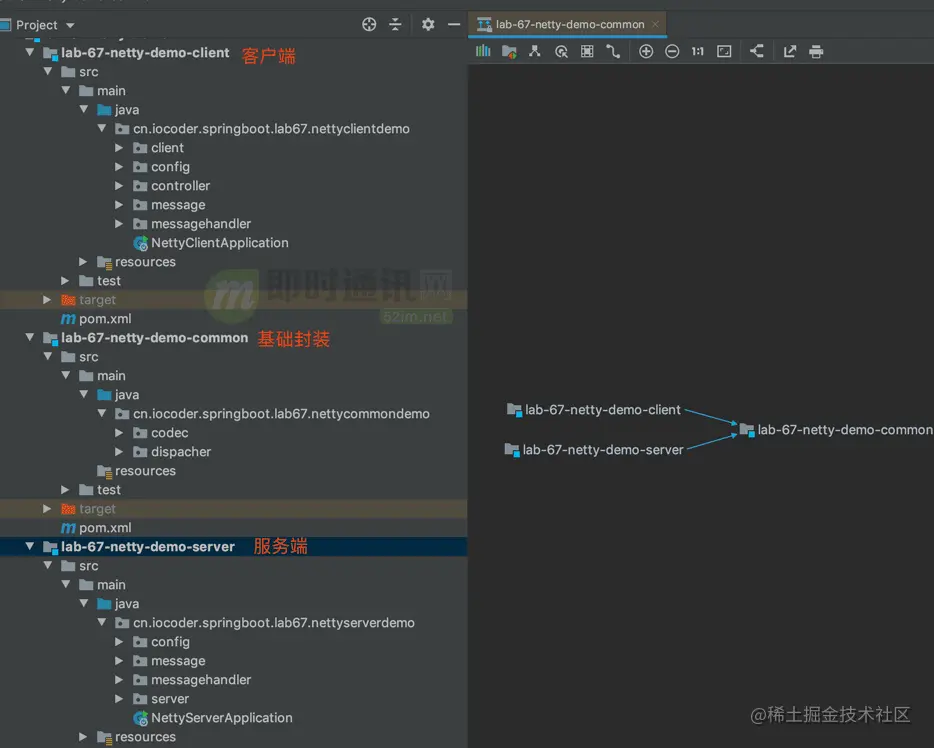Collapse lab-67-netty-demo-server module
This screenshot has height=748, width=934.
[x=30, y=546]
